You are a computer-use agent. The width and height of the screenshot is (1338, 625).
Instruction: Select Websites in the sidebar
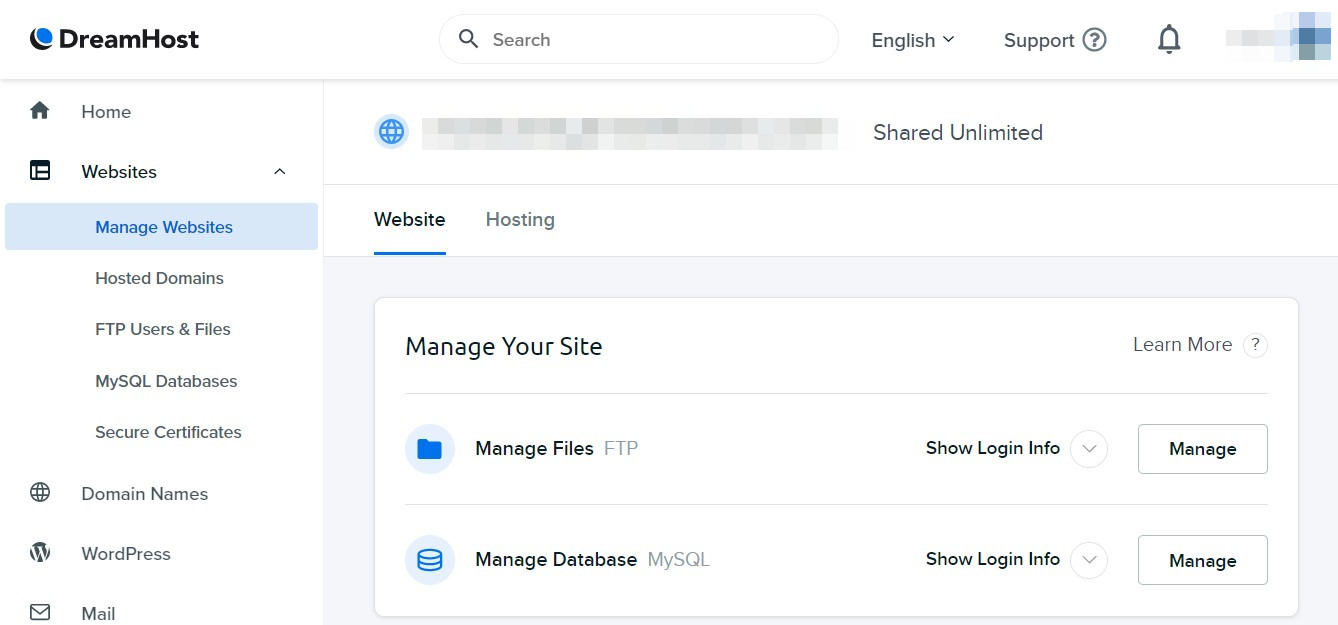coord(119,172)
